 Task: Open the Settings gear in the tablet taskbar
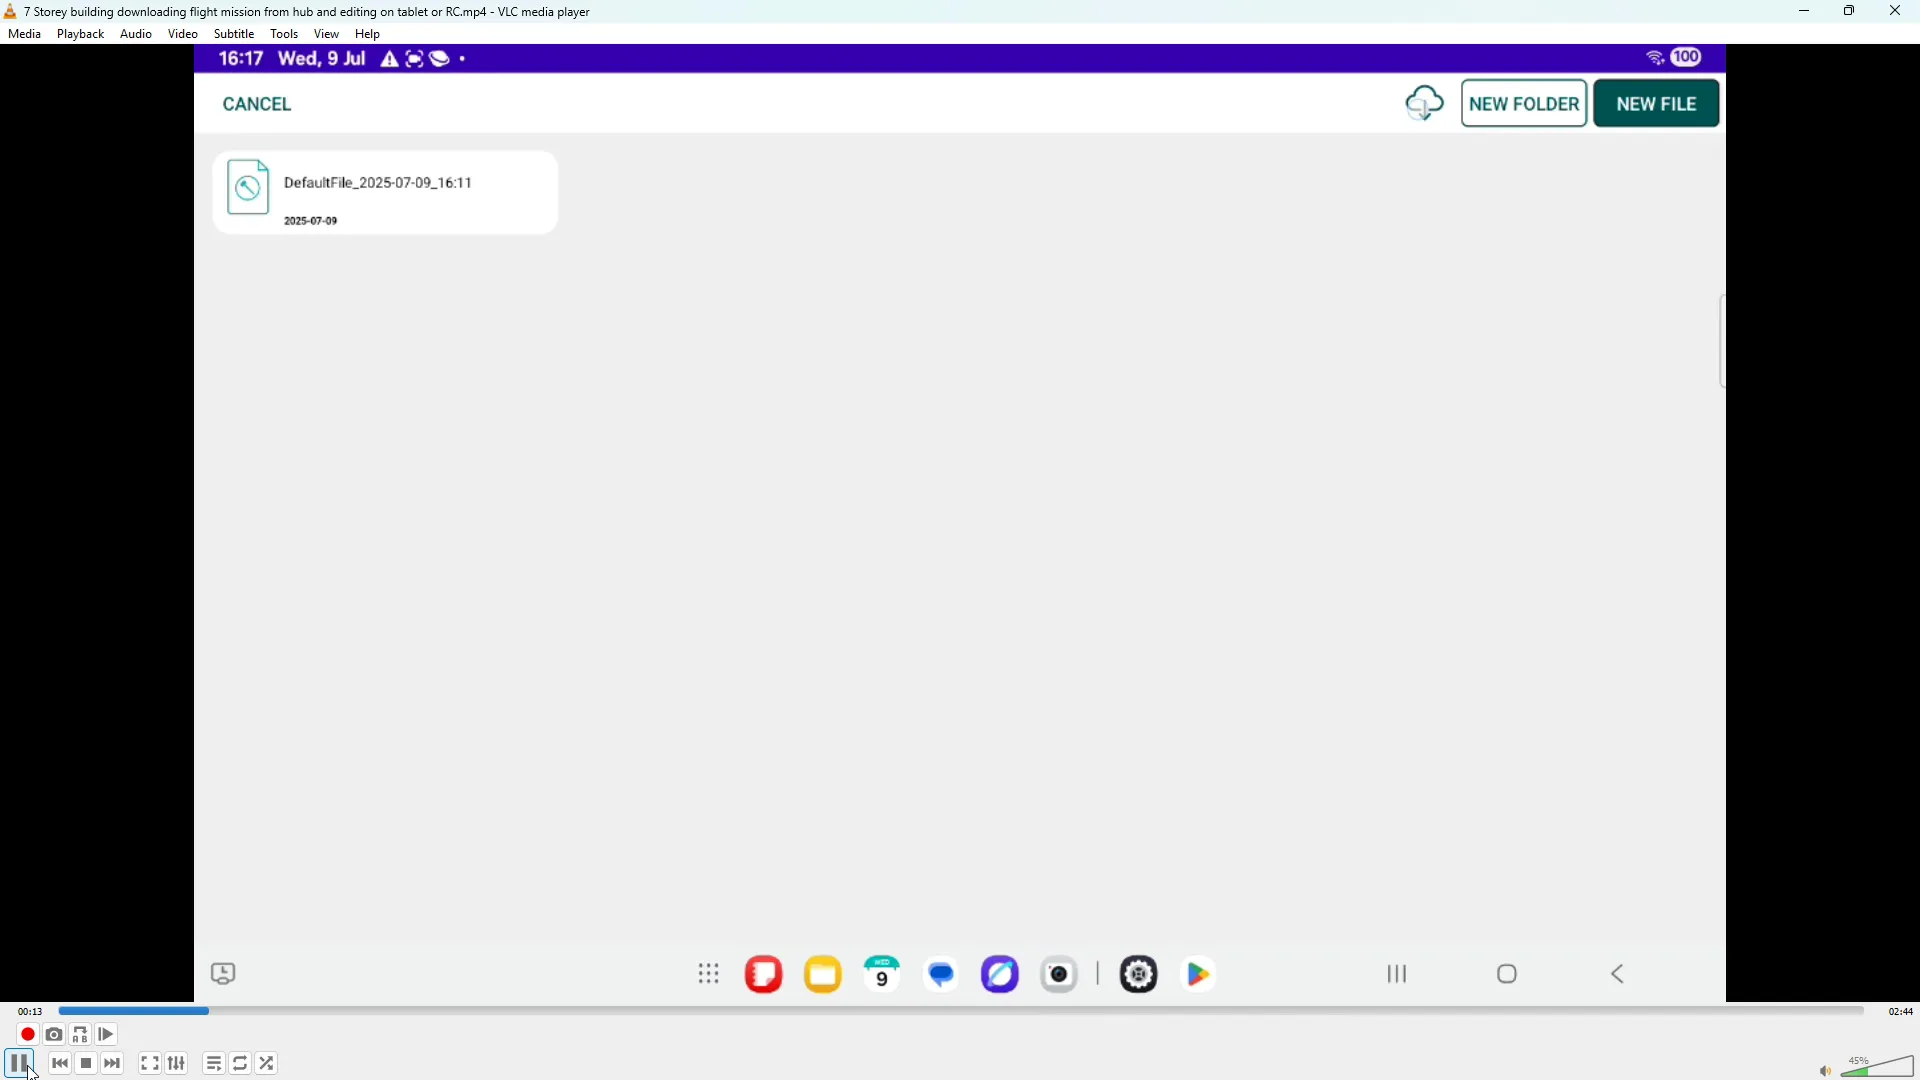1139,973
